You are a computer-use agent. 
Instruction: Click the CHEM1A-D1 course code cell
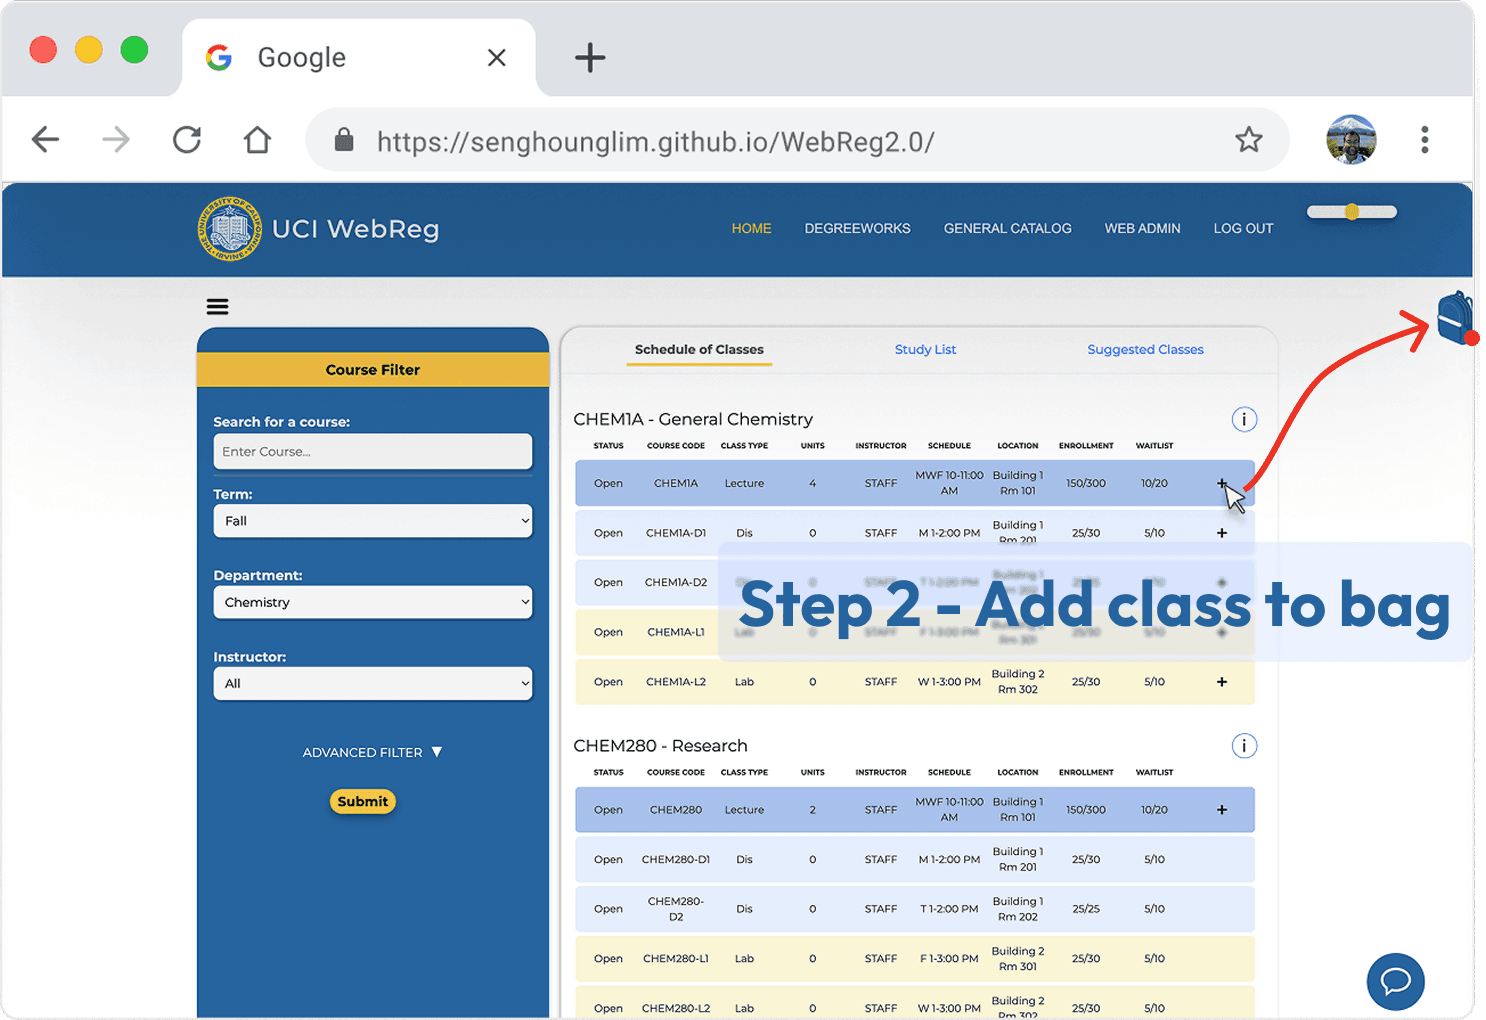tap(676, 533)
